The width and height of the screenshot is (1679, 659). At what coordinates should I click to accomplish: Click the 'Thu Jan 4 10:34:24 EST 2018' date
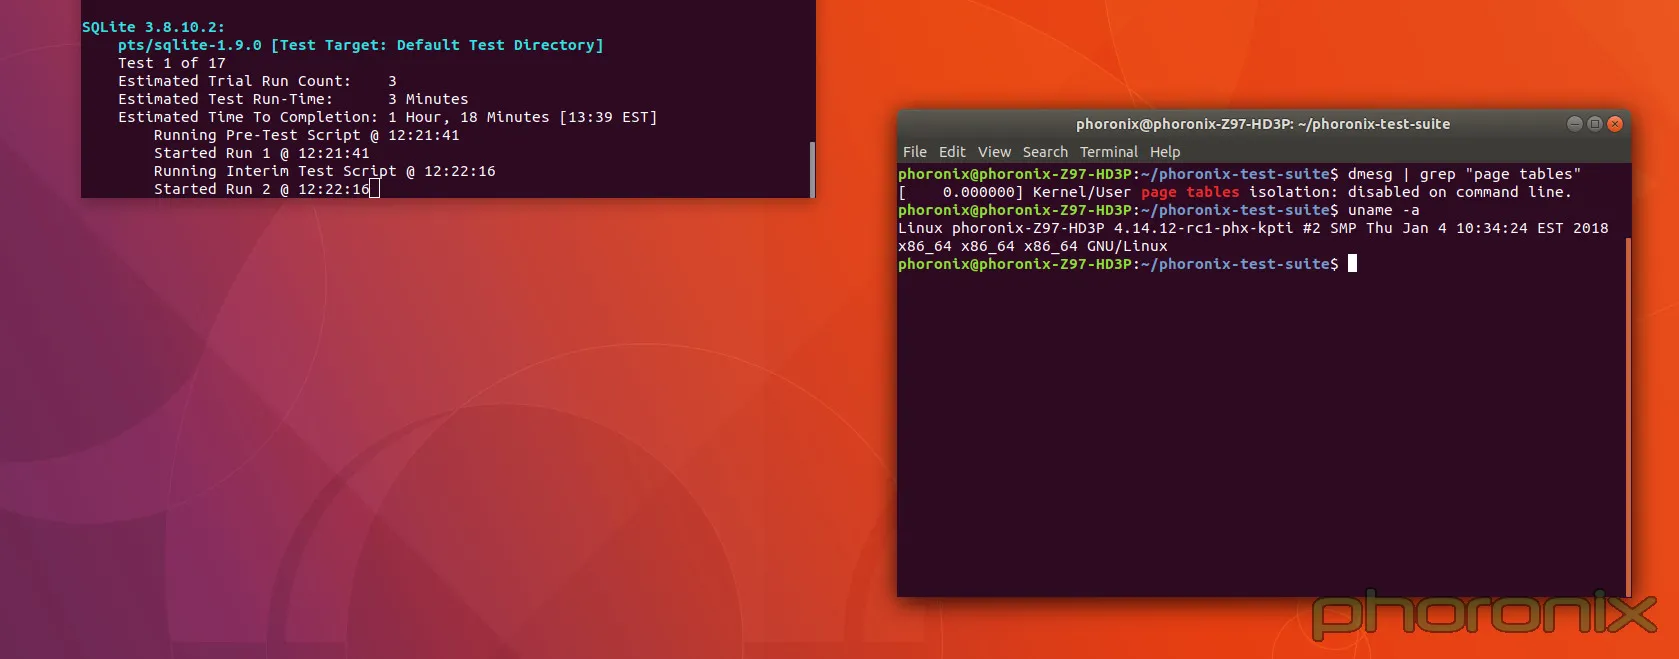point(1487,228)
